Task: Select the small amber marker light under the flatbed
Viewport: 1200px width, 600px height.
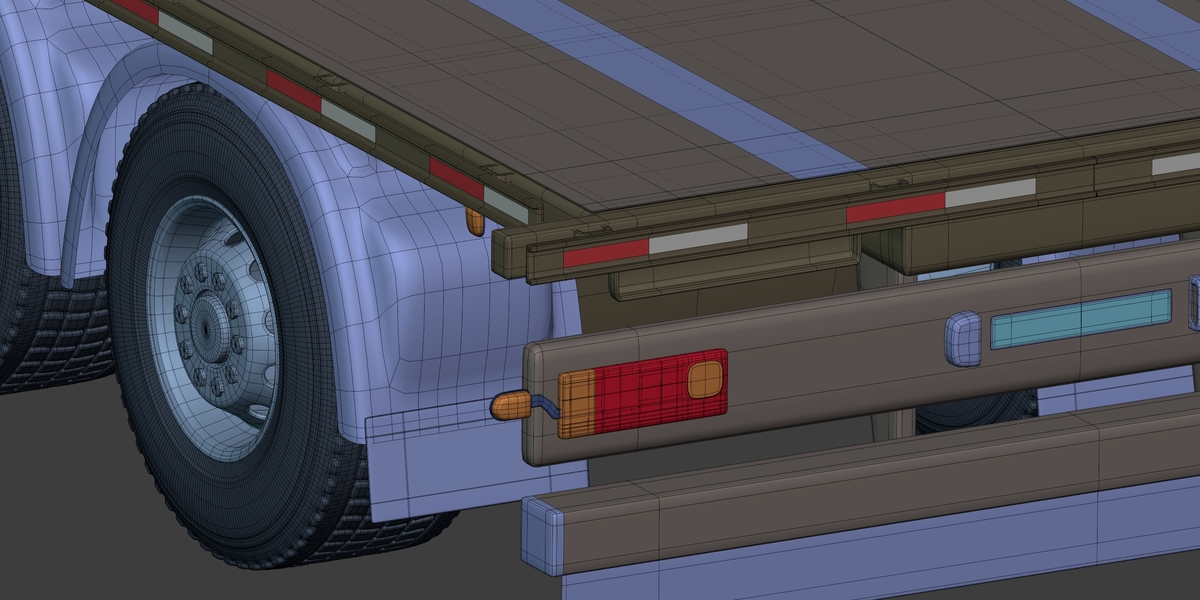Action: click(475, 223)
